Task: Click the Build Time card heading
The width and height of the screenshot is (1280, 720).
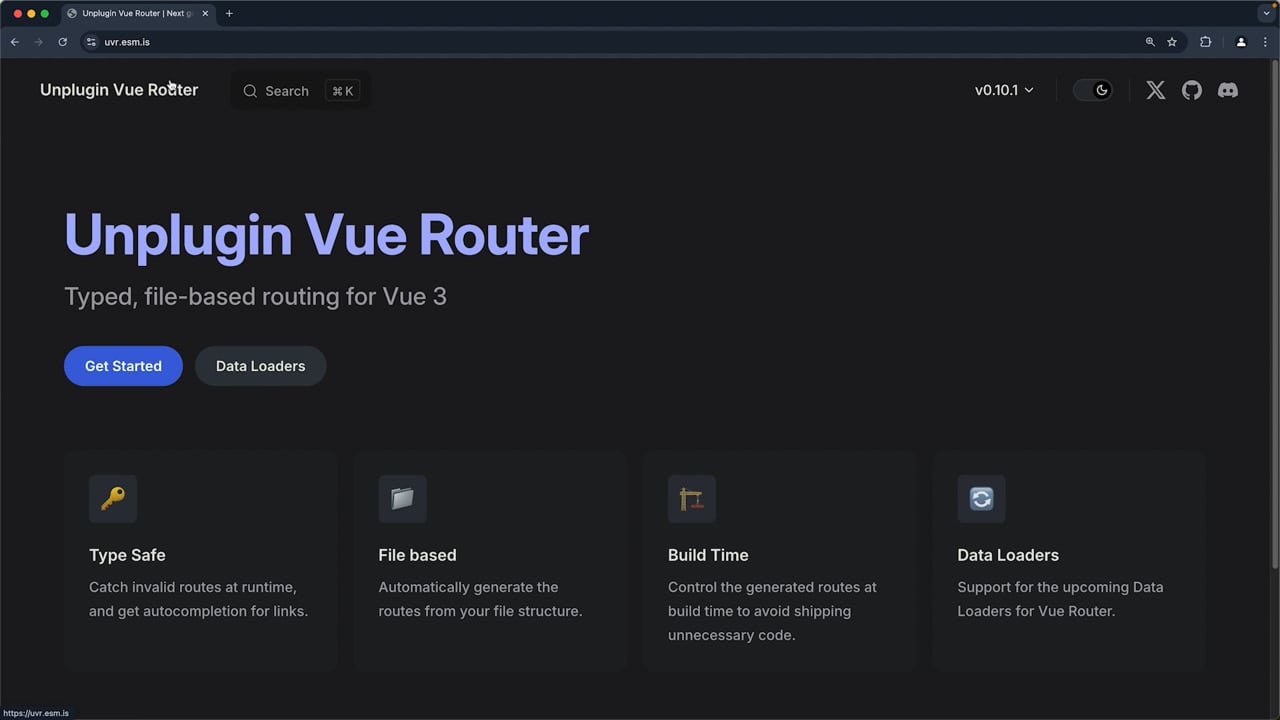Action: pyautogui.click(x=708, y=555)
